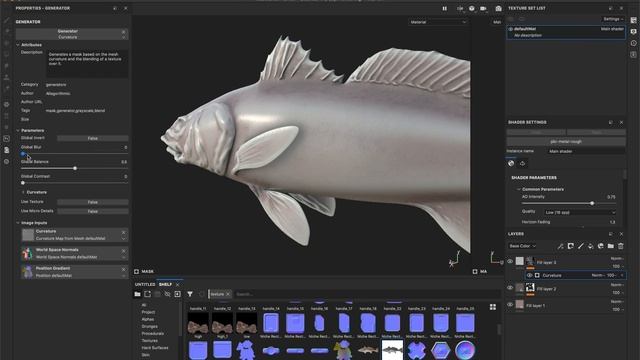
Task: Add a mask using the Layers toolbar mask icon
Action: tap(571, 246)
